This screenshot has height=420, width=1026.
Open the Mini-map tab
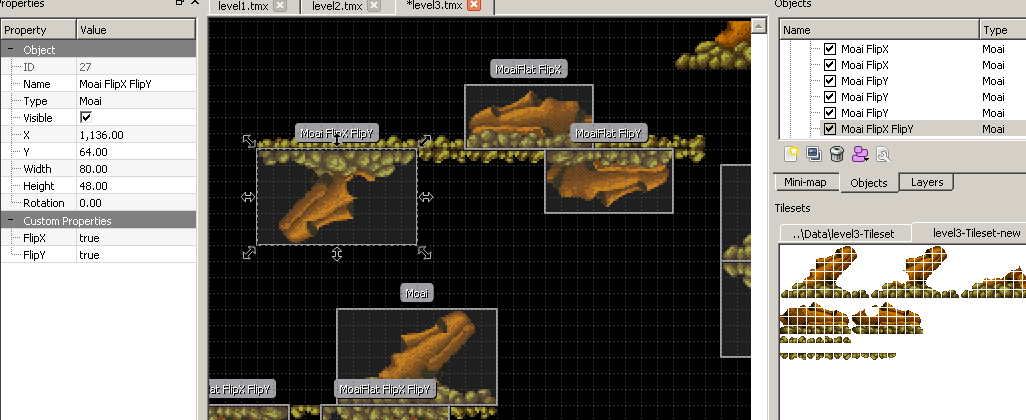[805, 182]
